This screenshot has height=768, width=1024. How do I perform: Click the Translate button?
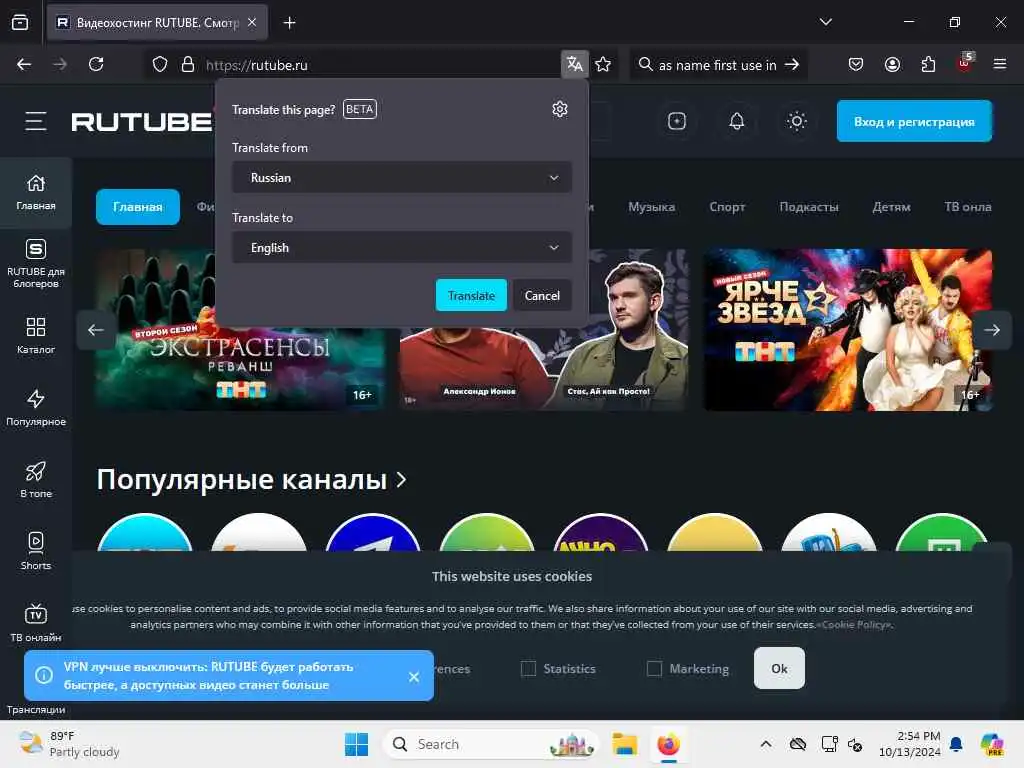[x=471, y=295]
